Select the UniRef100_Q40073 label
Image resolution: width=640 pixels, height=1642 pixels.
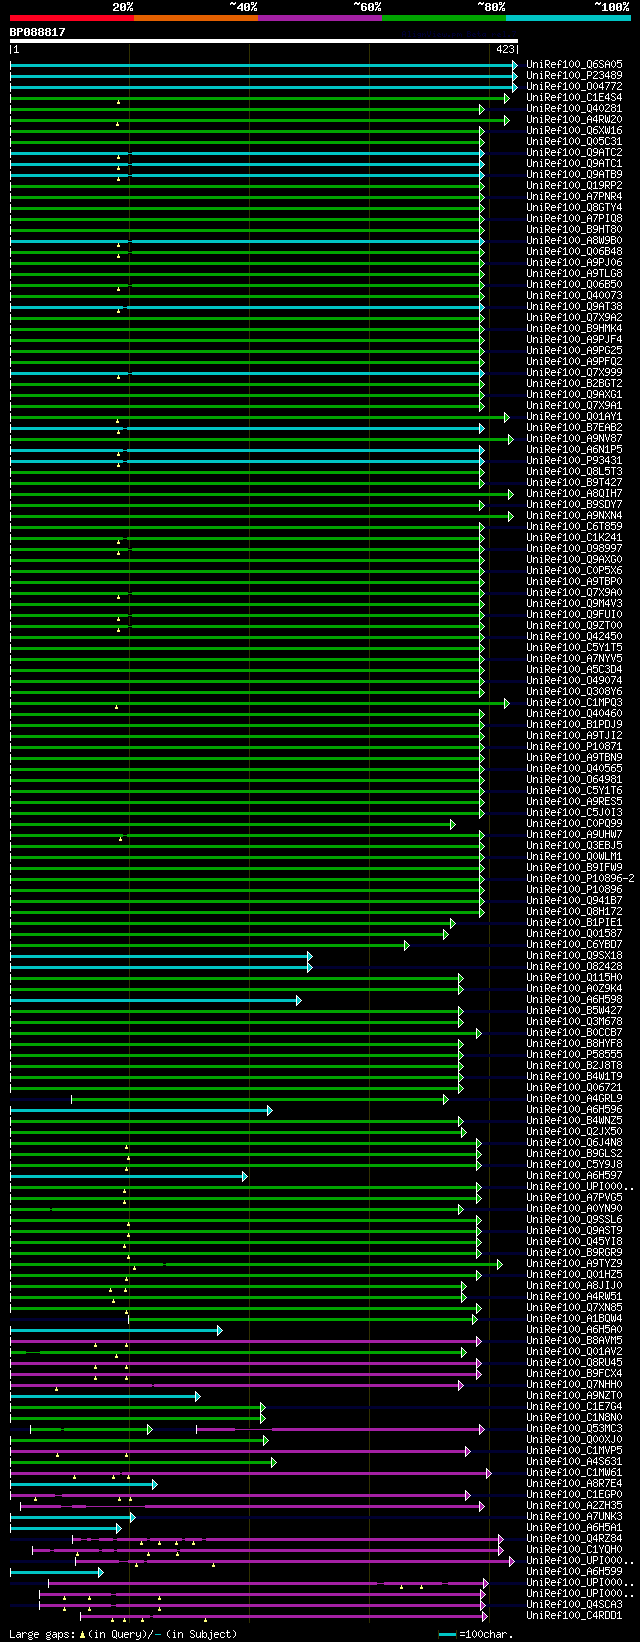click(x=574, y=296)
